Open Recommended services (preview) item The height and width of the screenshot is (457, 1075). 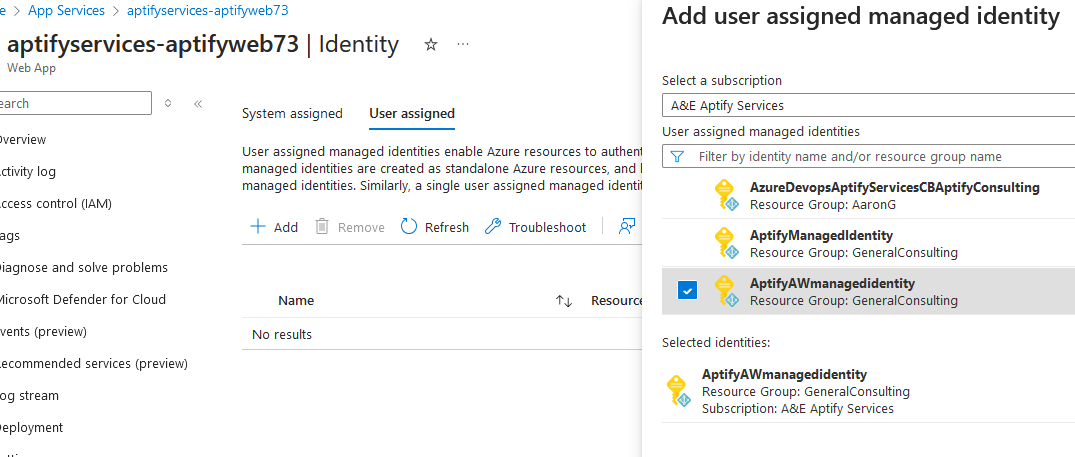click(93, 363)
